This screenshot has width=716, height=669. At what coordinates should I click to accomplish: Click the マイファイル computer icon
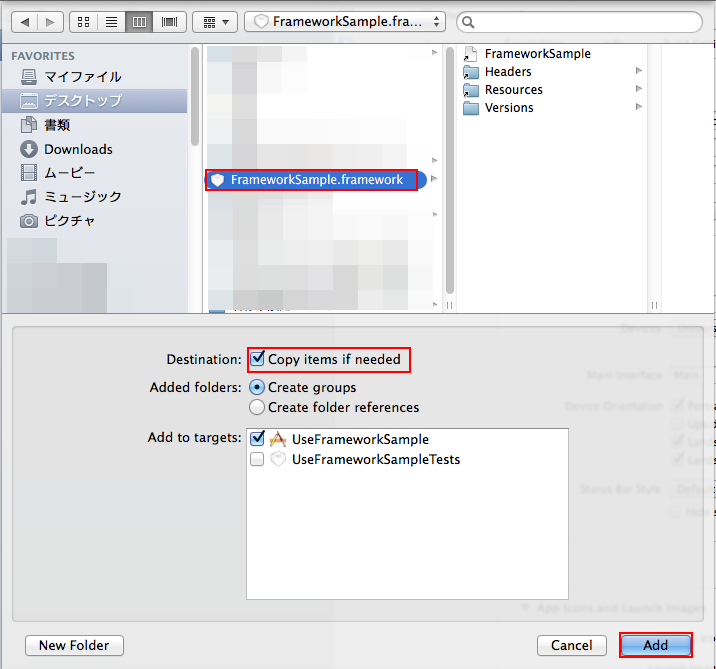[x=29, y=77]
